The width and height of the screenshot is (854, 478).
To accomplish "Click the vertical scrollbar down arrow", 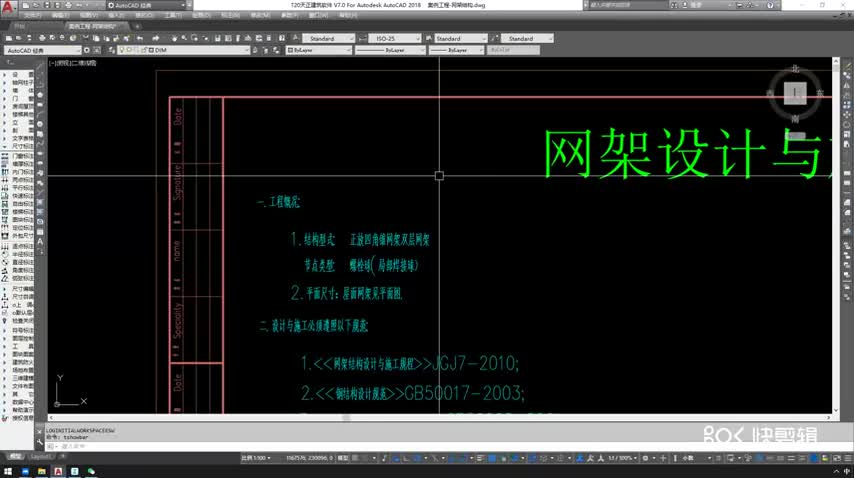I will click(x=836, y=410).
